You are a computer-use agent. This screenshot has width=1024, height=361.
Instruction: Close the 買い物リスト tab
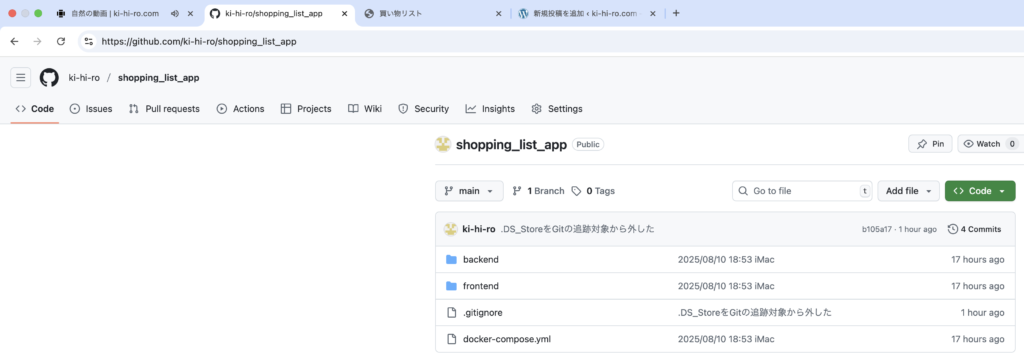tap(499, 13)
